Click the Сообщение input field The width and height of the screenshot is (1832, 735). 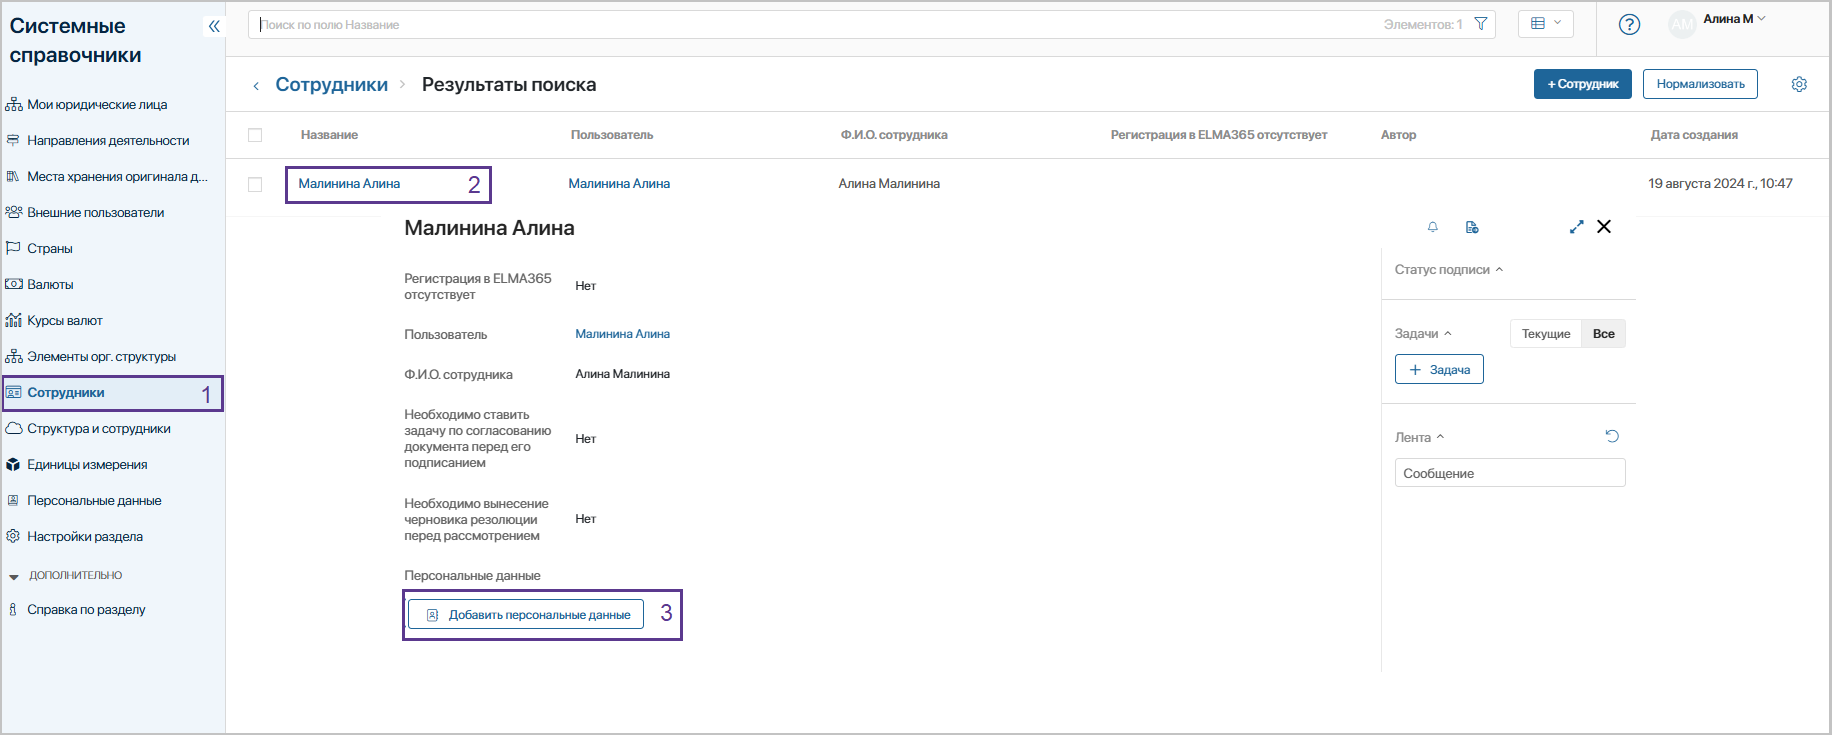click(x=1509, y=473)
